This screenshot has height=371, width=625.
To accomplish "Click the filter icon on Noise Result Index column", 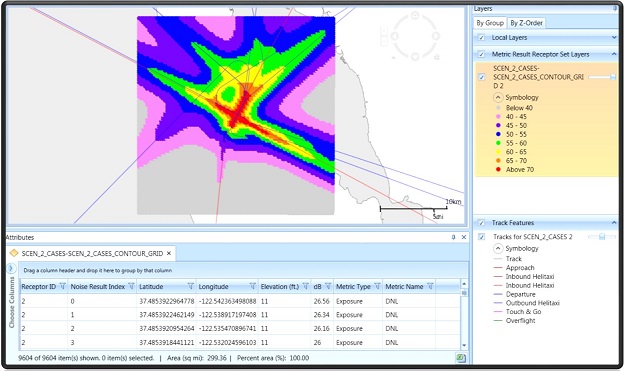I will (132, 286).
